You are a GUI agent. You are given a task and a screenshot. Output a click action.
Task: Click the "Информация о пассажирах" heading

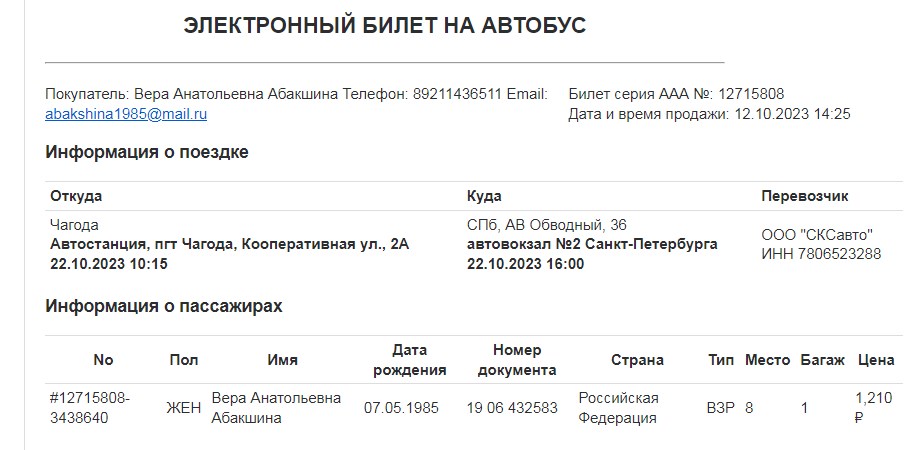tap(164, 306)
